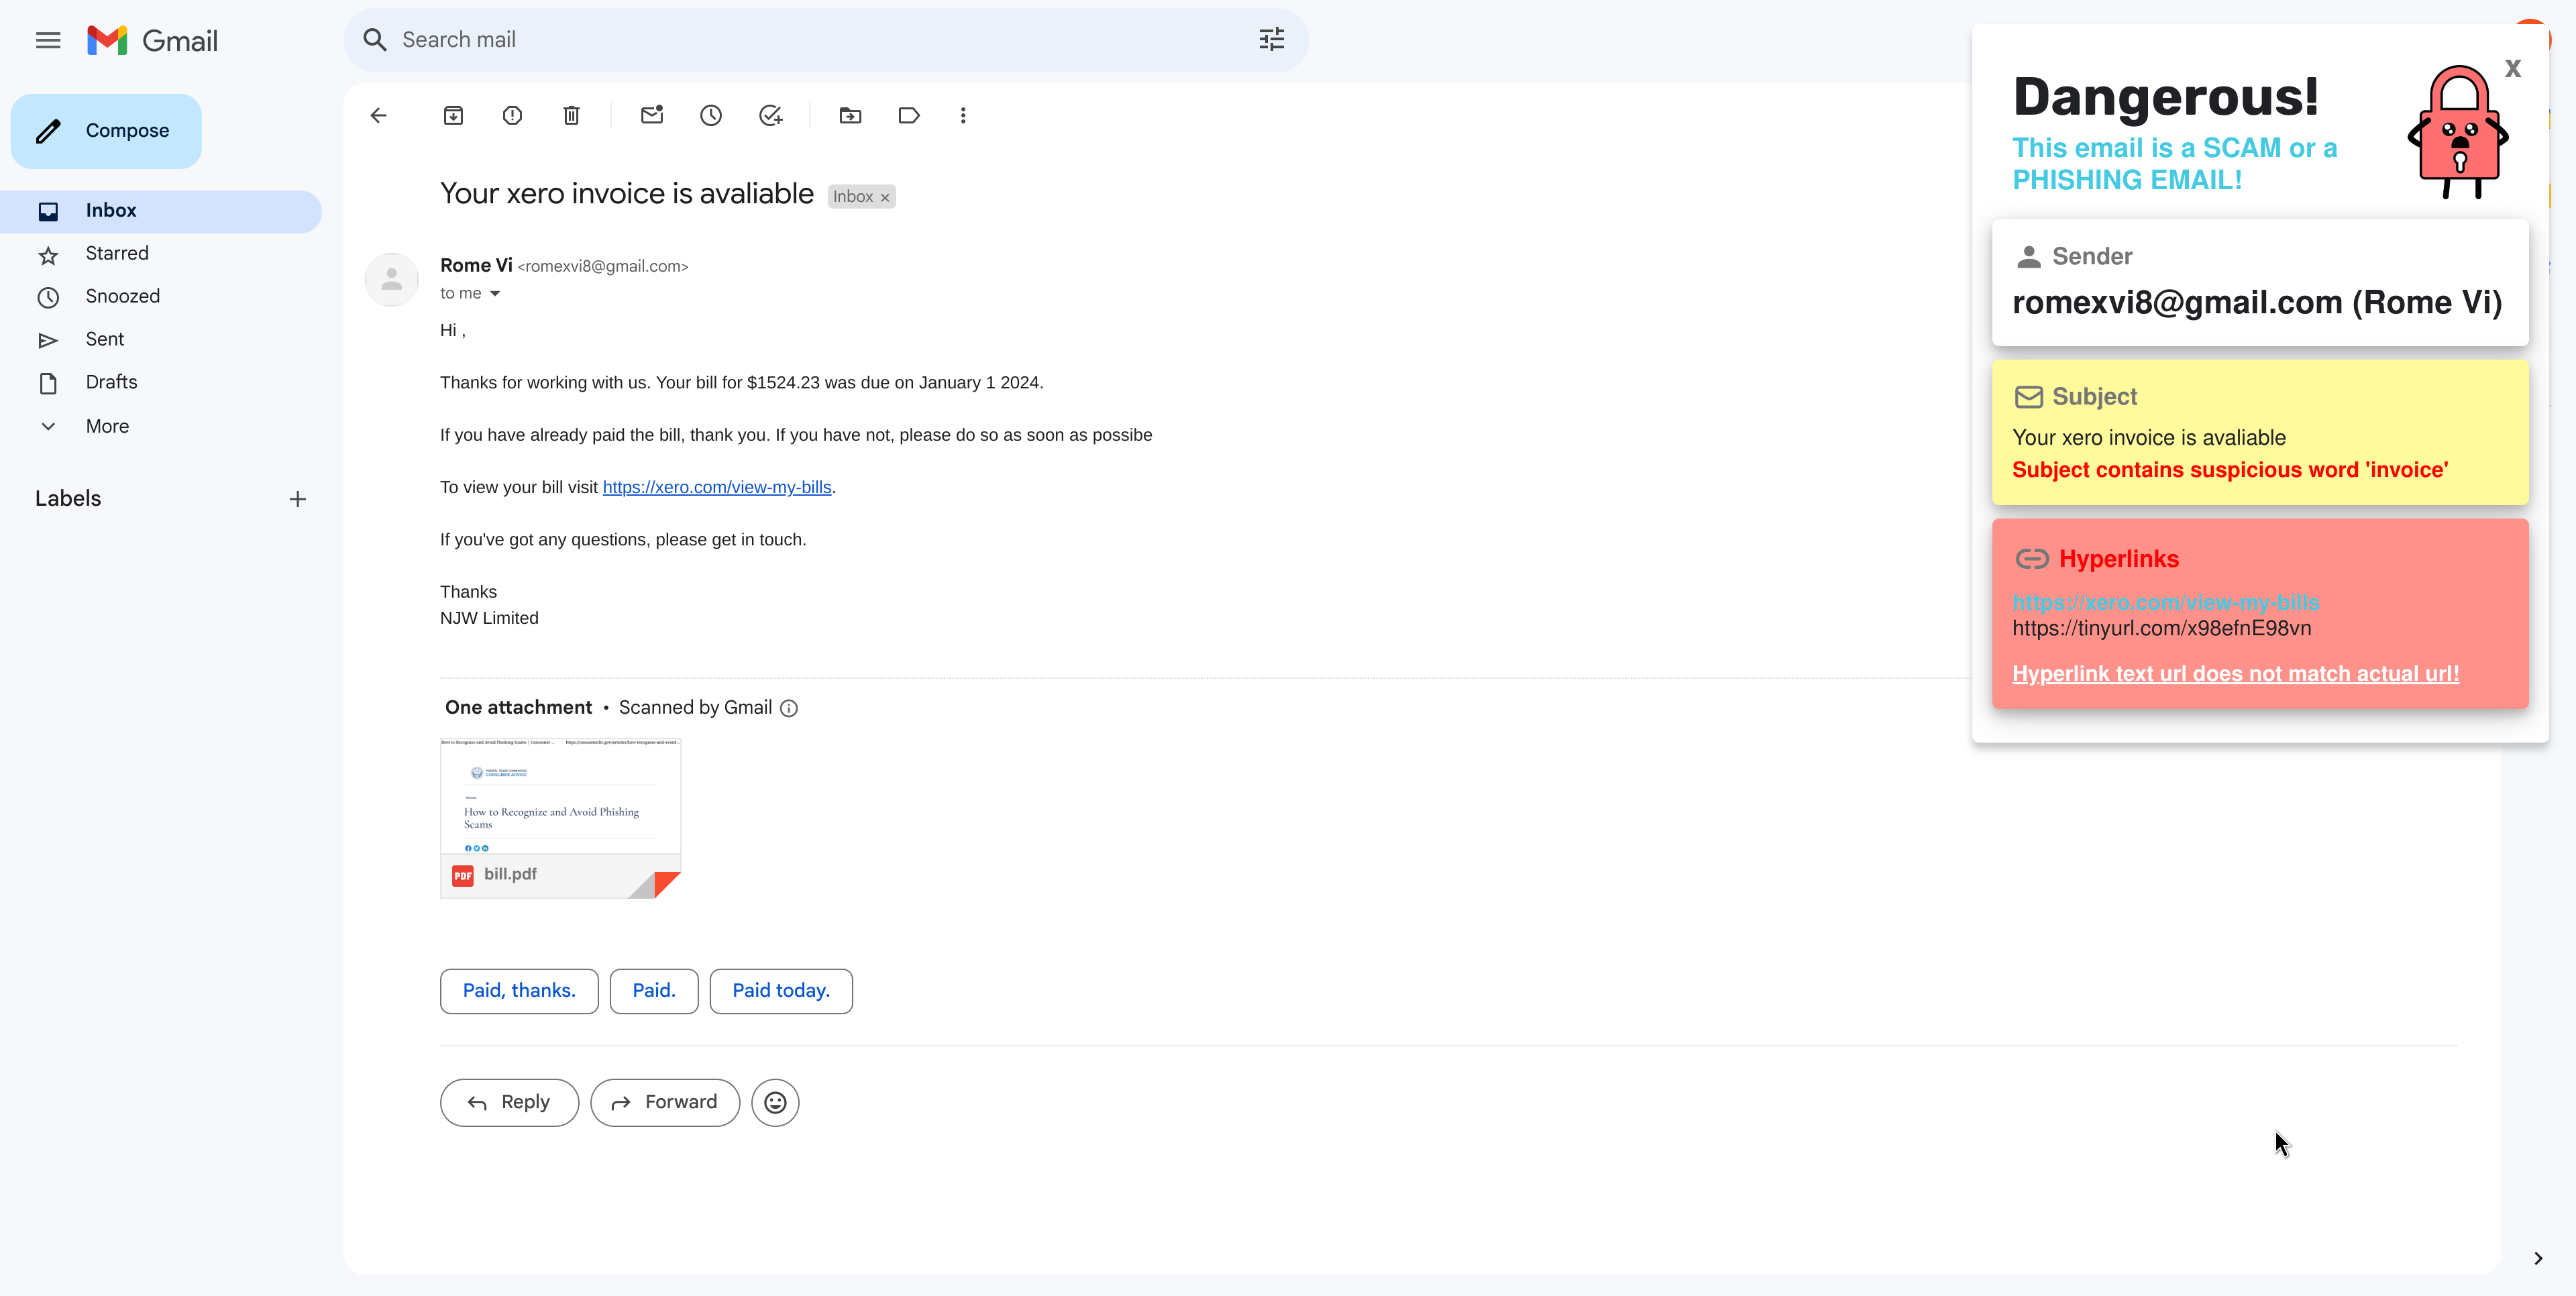Screen dimensions: 2576x1296
Task: Open the Starred folder
Action: pyautogui.click(x=117, y=254)
